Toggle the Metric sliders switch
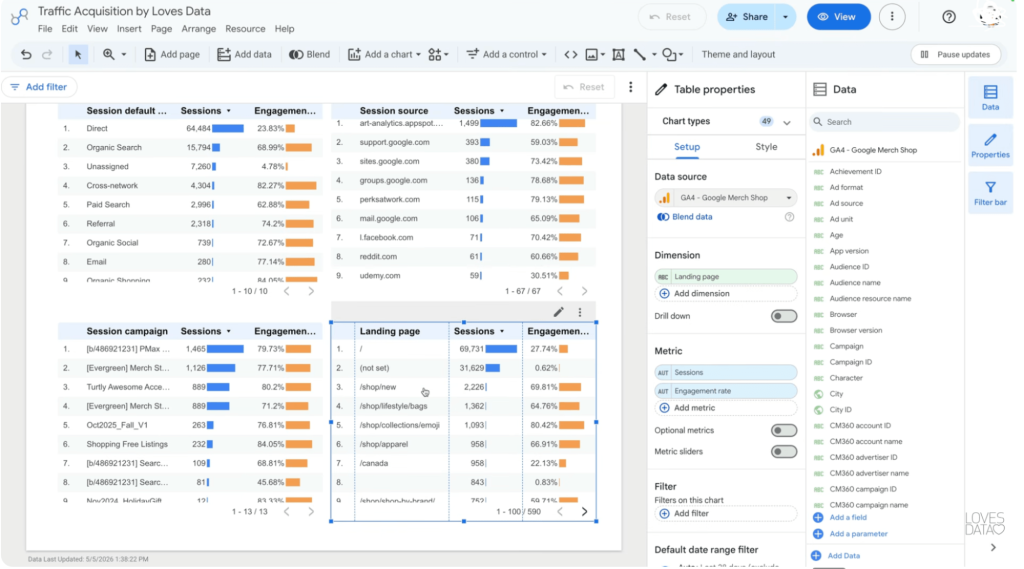The height and width of the screenshot is (569, 1024). (x=784, y=451)
